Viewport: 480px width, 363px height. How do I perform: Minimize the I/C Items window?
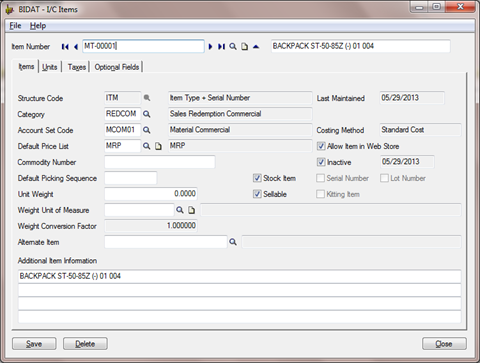click(419, 7)
